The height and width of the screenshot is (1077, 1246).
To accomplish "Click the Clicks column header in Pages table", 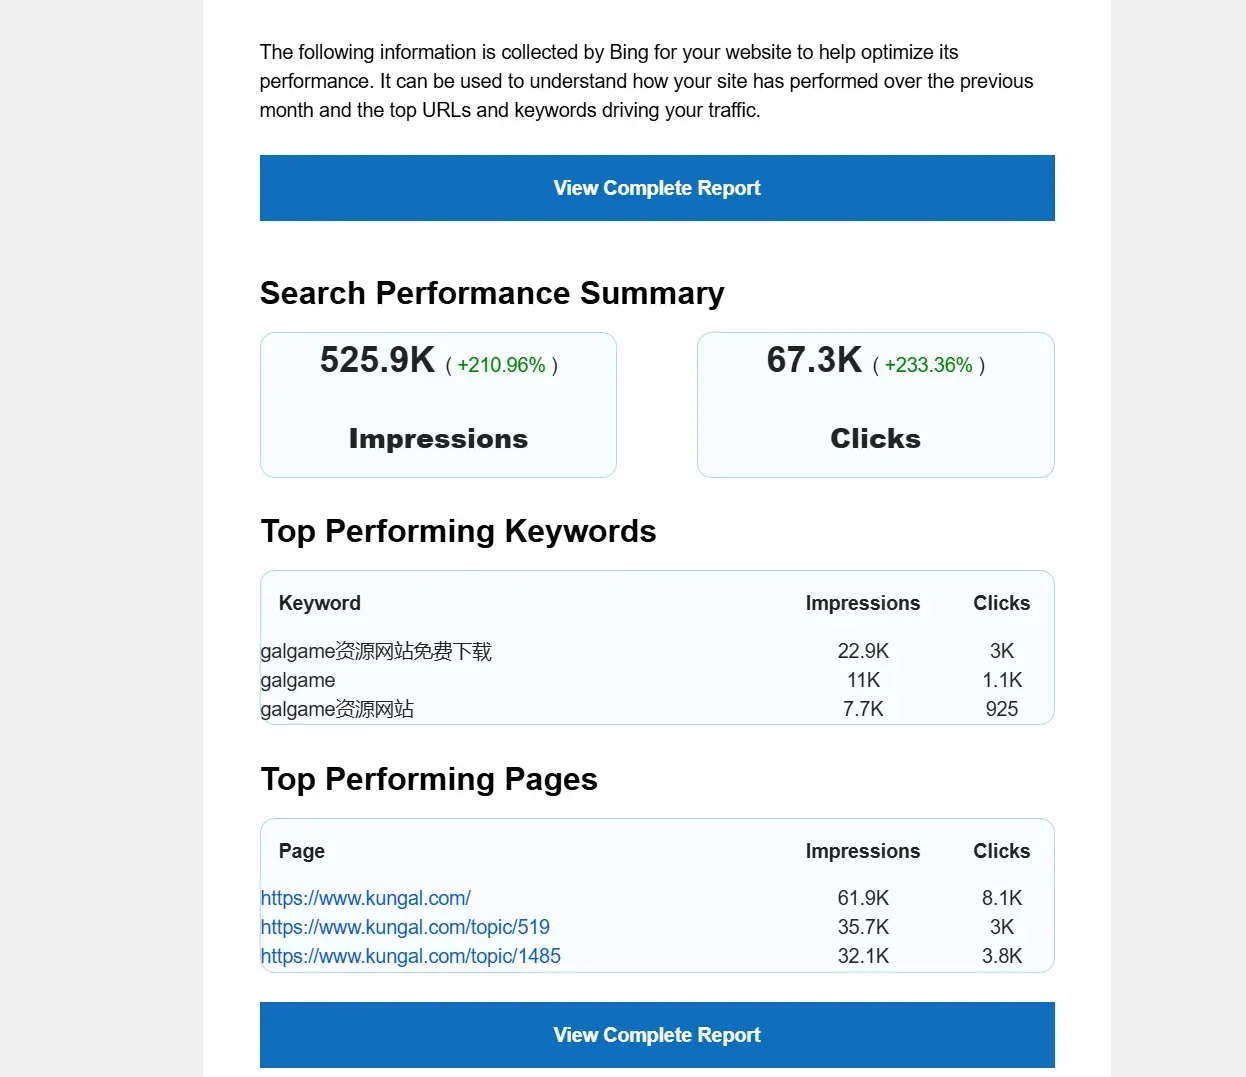I will pyautogui.click(x=1002, y=851).
